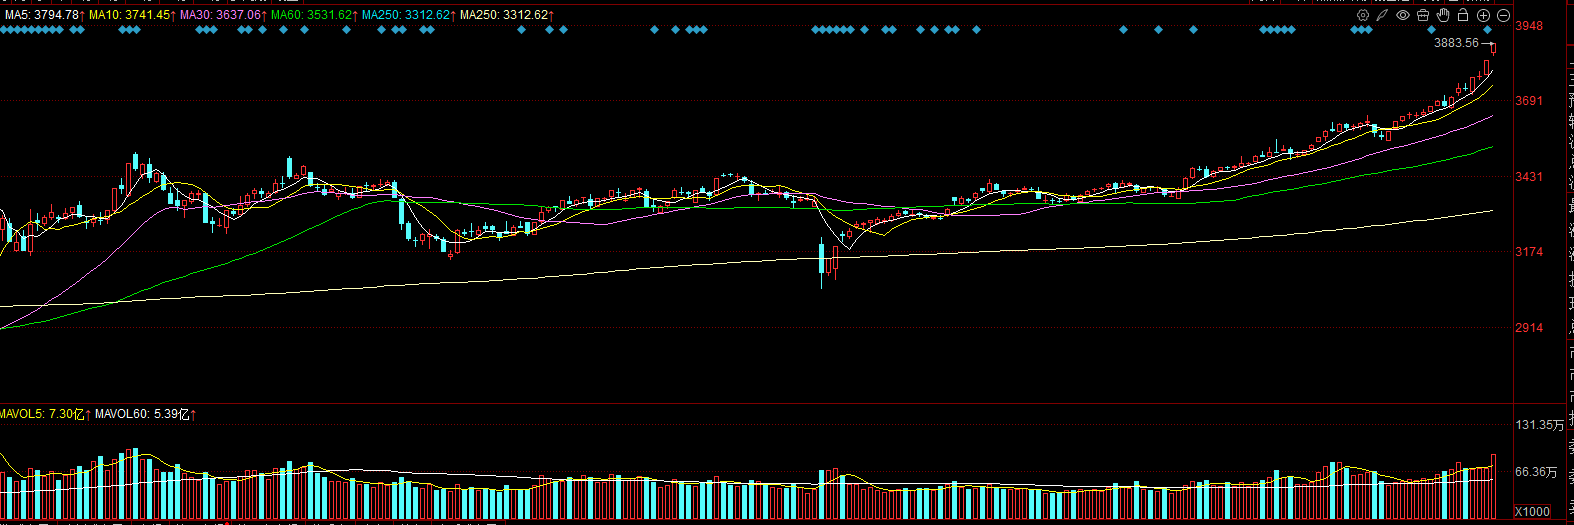Click the 3174 price axis label
1574x525 pixels.
1529,252
